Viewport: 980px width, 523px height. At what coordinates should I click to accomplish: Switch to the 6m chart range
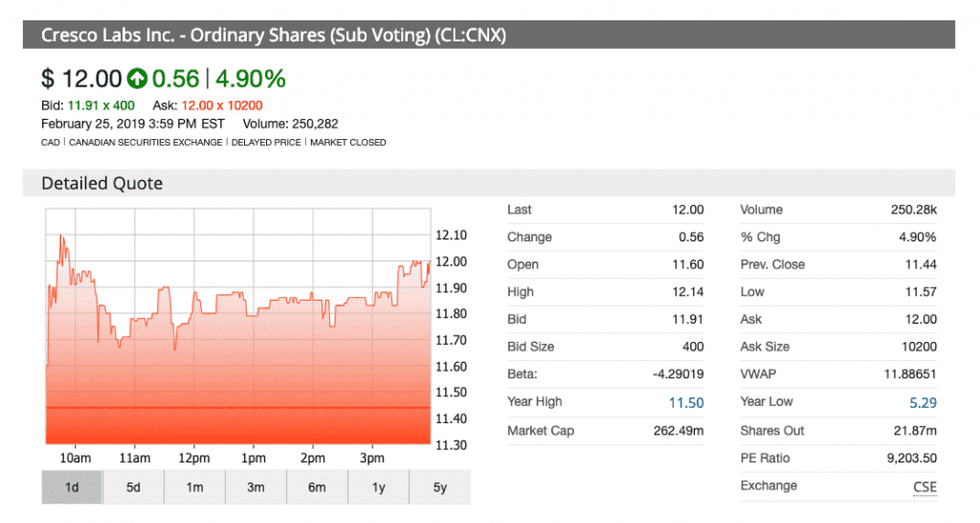click(316, 487)
